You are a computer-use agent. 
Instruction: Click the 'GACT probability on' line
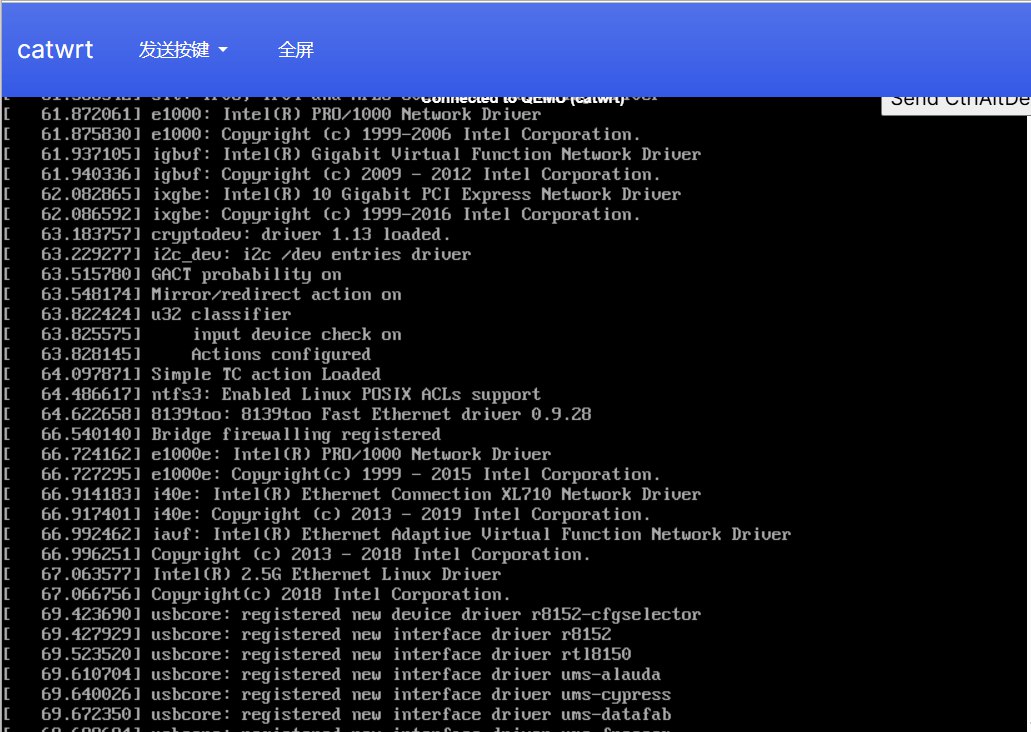(172, 275)
